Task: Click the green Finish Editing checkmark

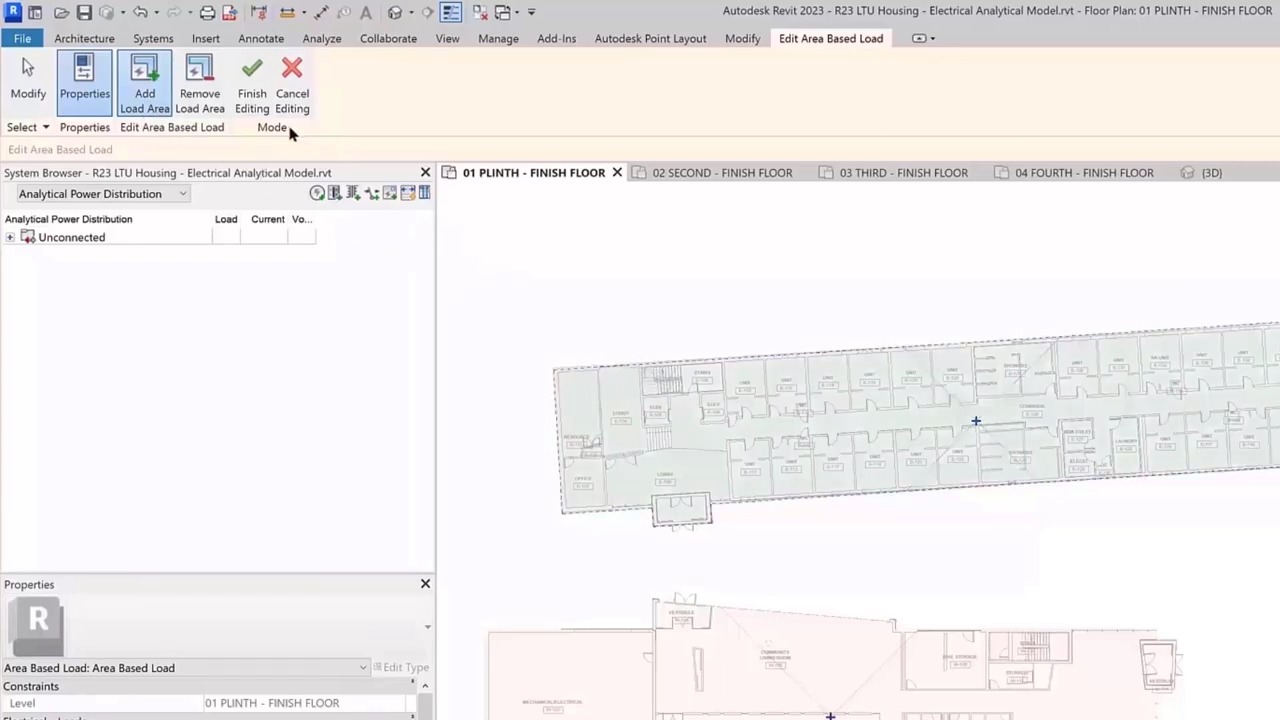Action: 252,84
